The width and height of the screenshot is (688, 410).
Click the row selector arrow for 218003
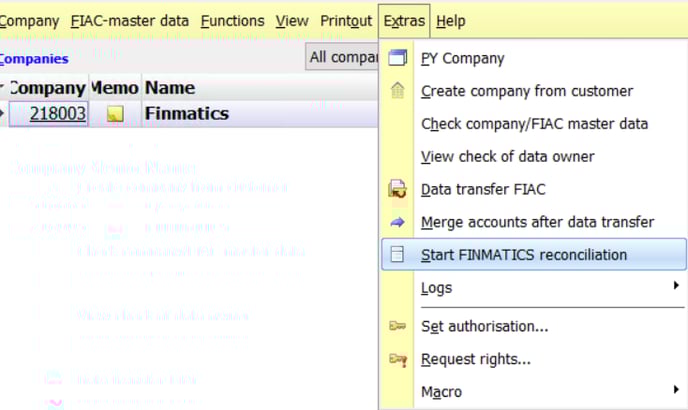tap(3, 114)
